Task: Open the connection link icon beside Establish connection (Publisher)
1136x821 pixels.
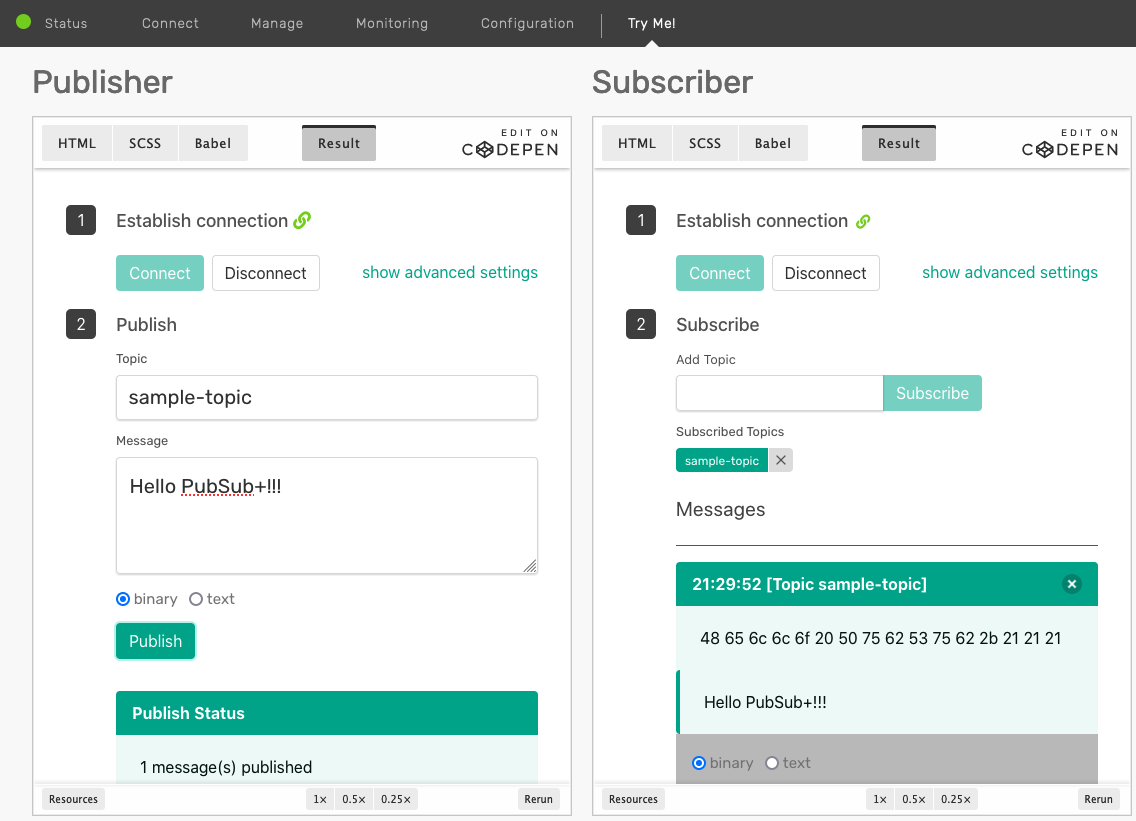Action: point(302,220)
